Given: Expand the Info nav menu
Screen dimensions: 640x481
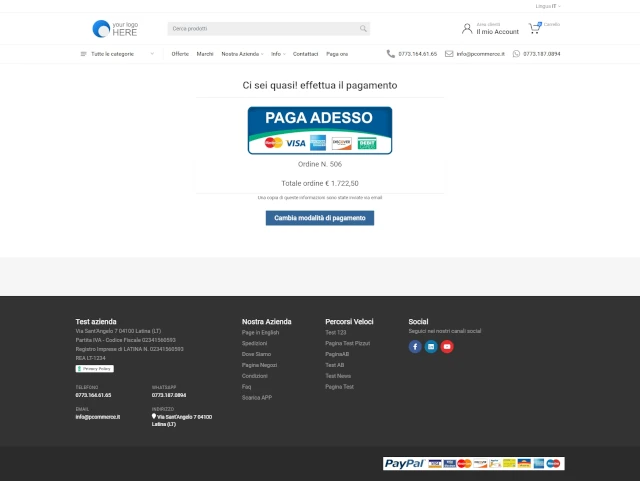Looking at the screenshot, I should pos(278,54).
